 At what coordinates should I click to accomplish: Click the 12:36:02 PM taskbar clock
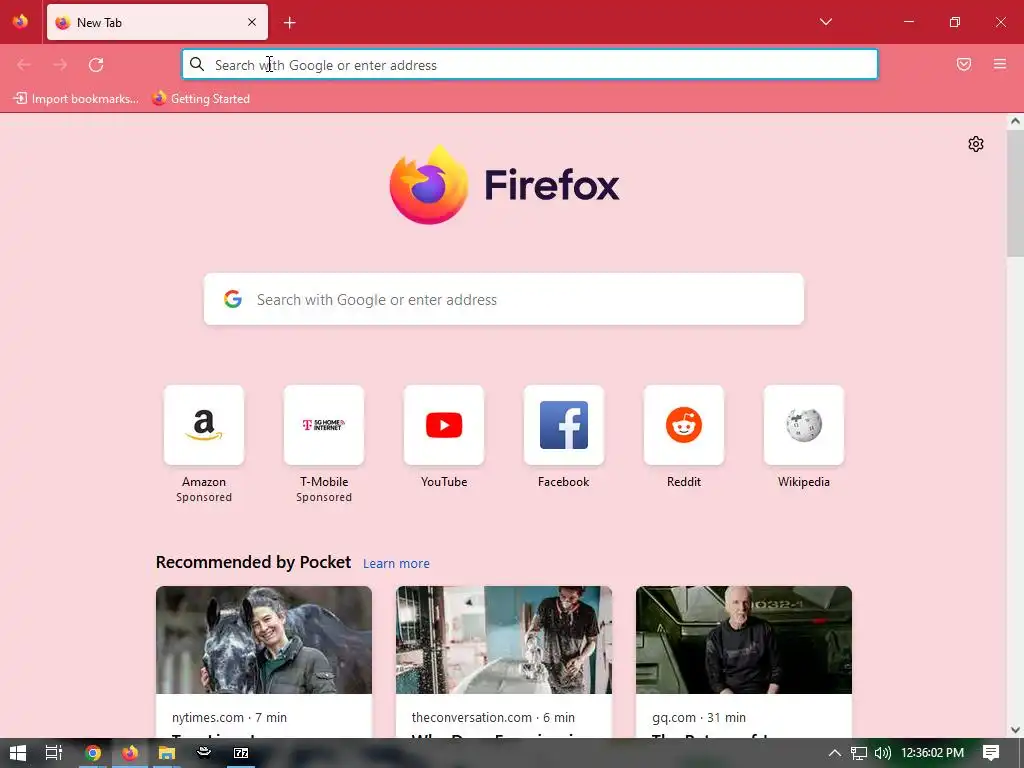pyautogui.click(x=932, y=753)
